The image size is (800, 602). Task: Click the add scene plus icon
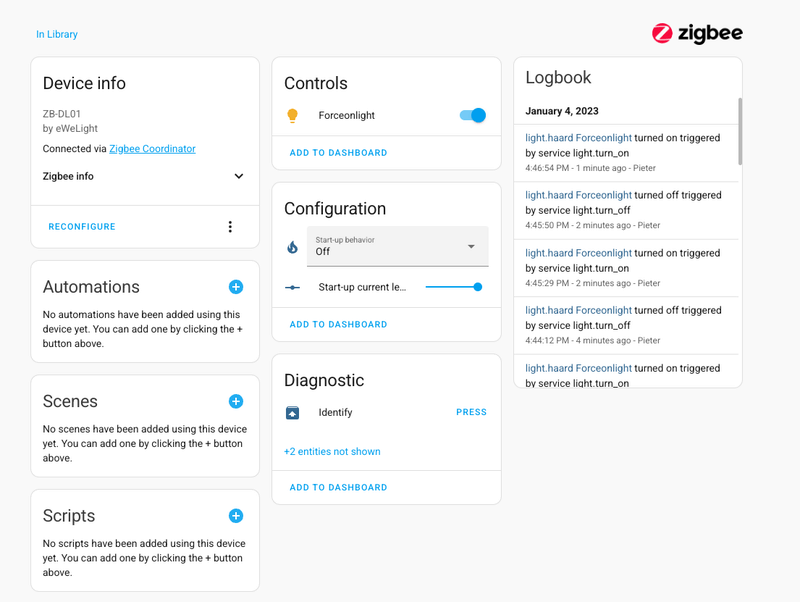pos(236,401)
